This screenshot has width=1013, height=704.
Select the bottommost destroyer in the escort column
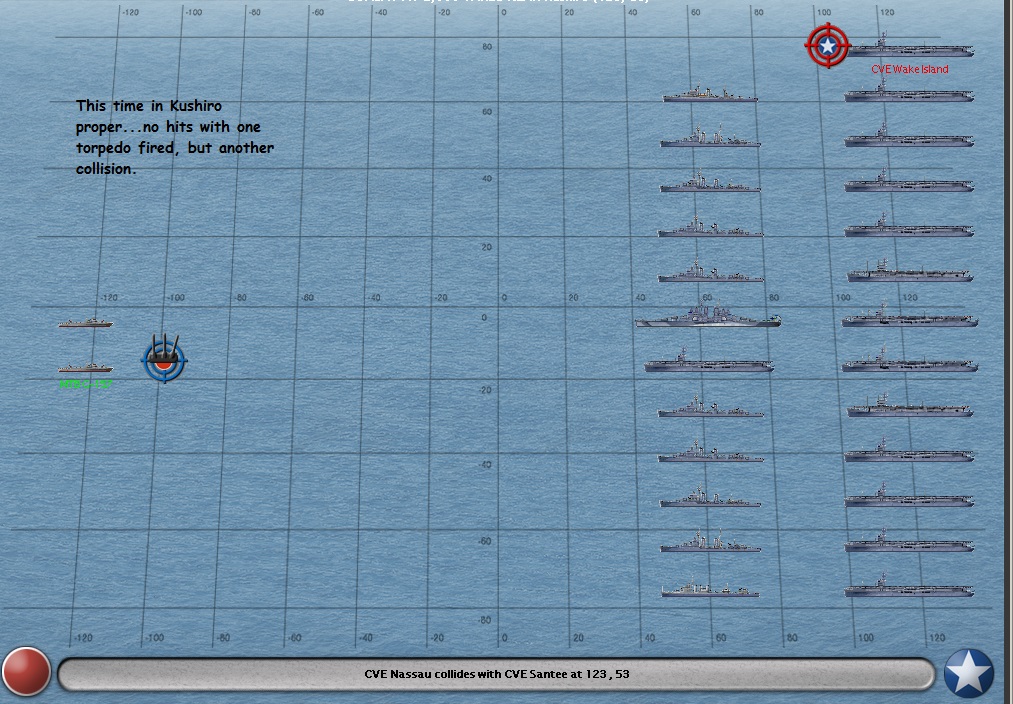click(709, 588)
